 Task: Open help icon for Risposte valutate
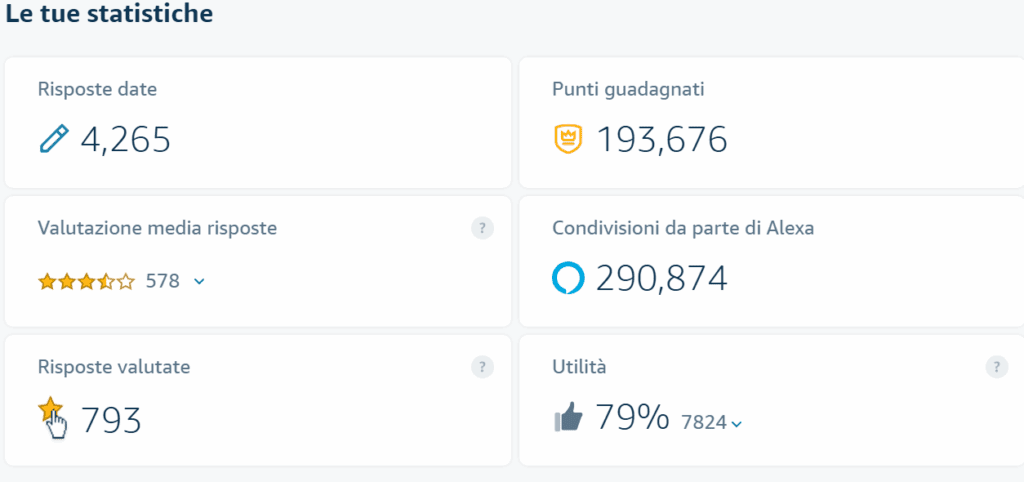coord(482,367)
